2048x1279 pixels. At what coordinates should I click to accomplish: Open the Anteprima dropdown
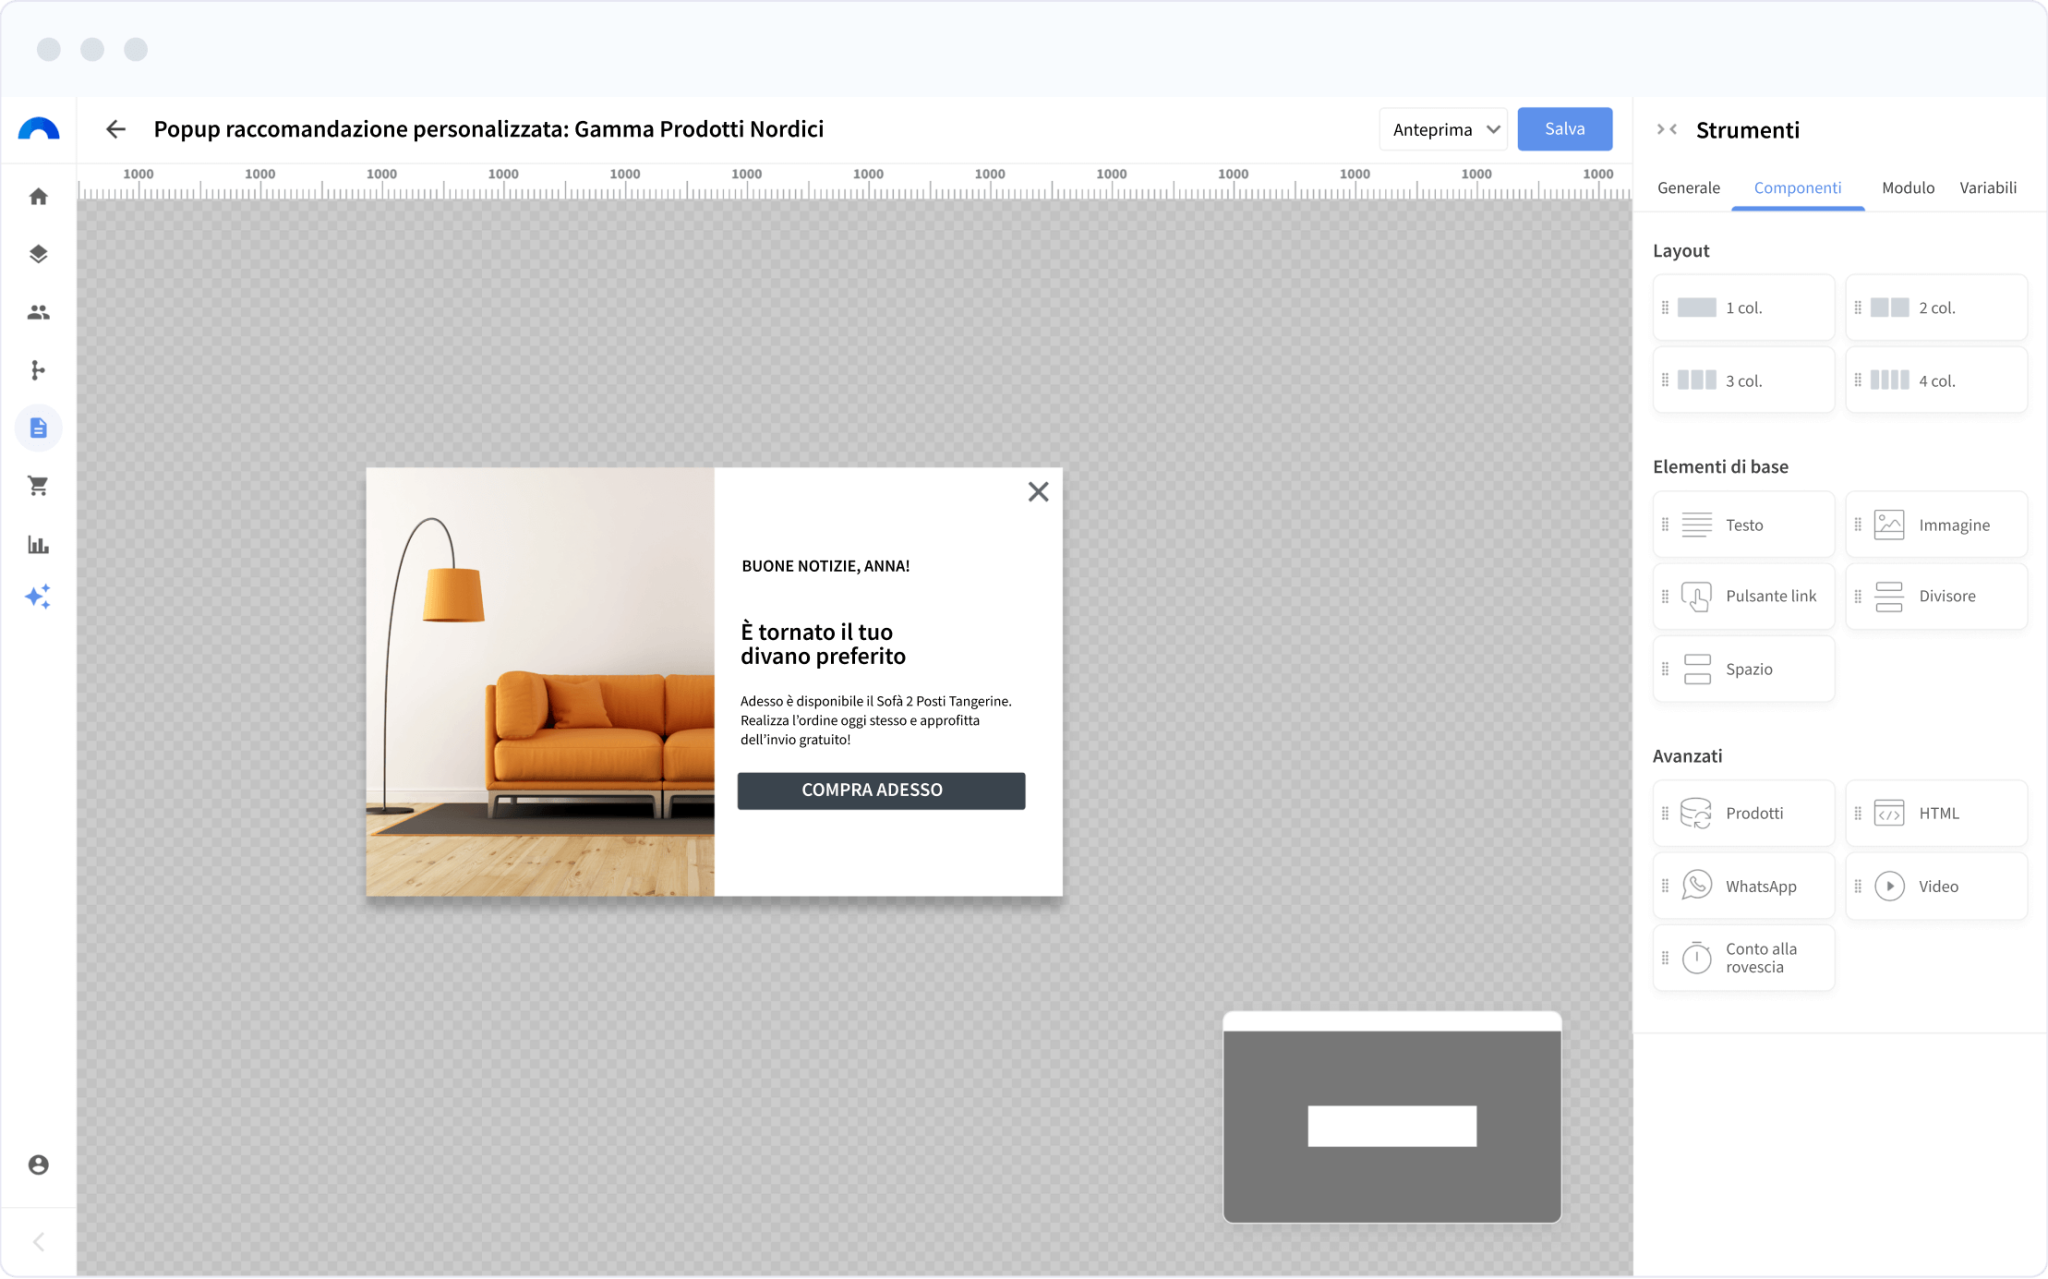pyautogui.click(x=1442, y=129)
